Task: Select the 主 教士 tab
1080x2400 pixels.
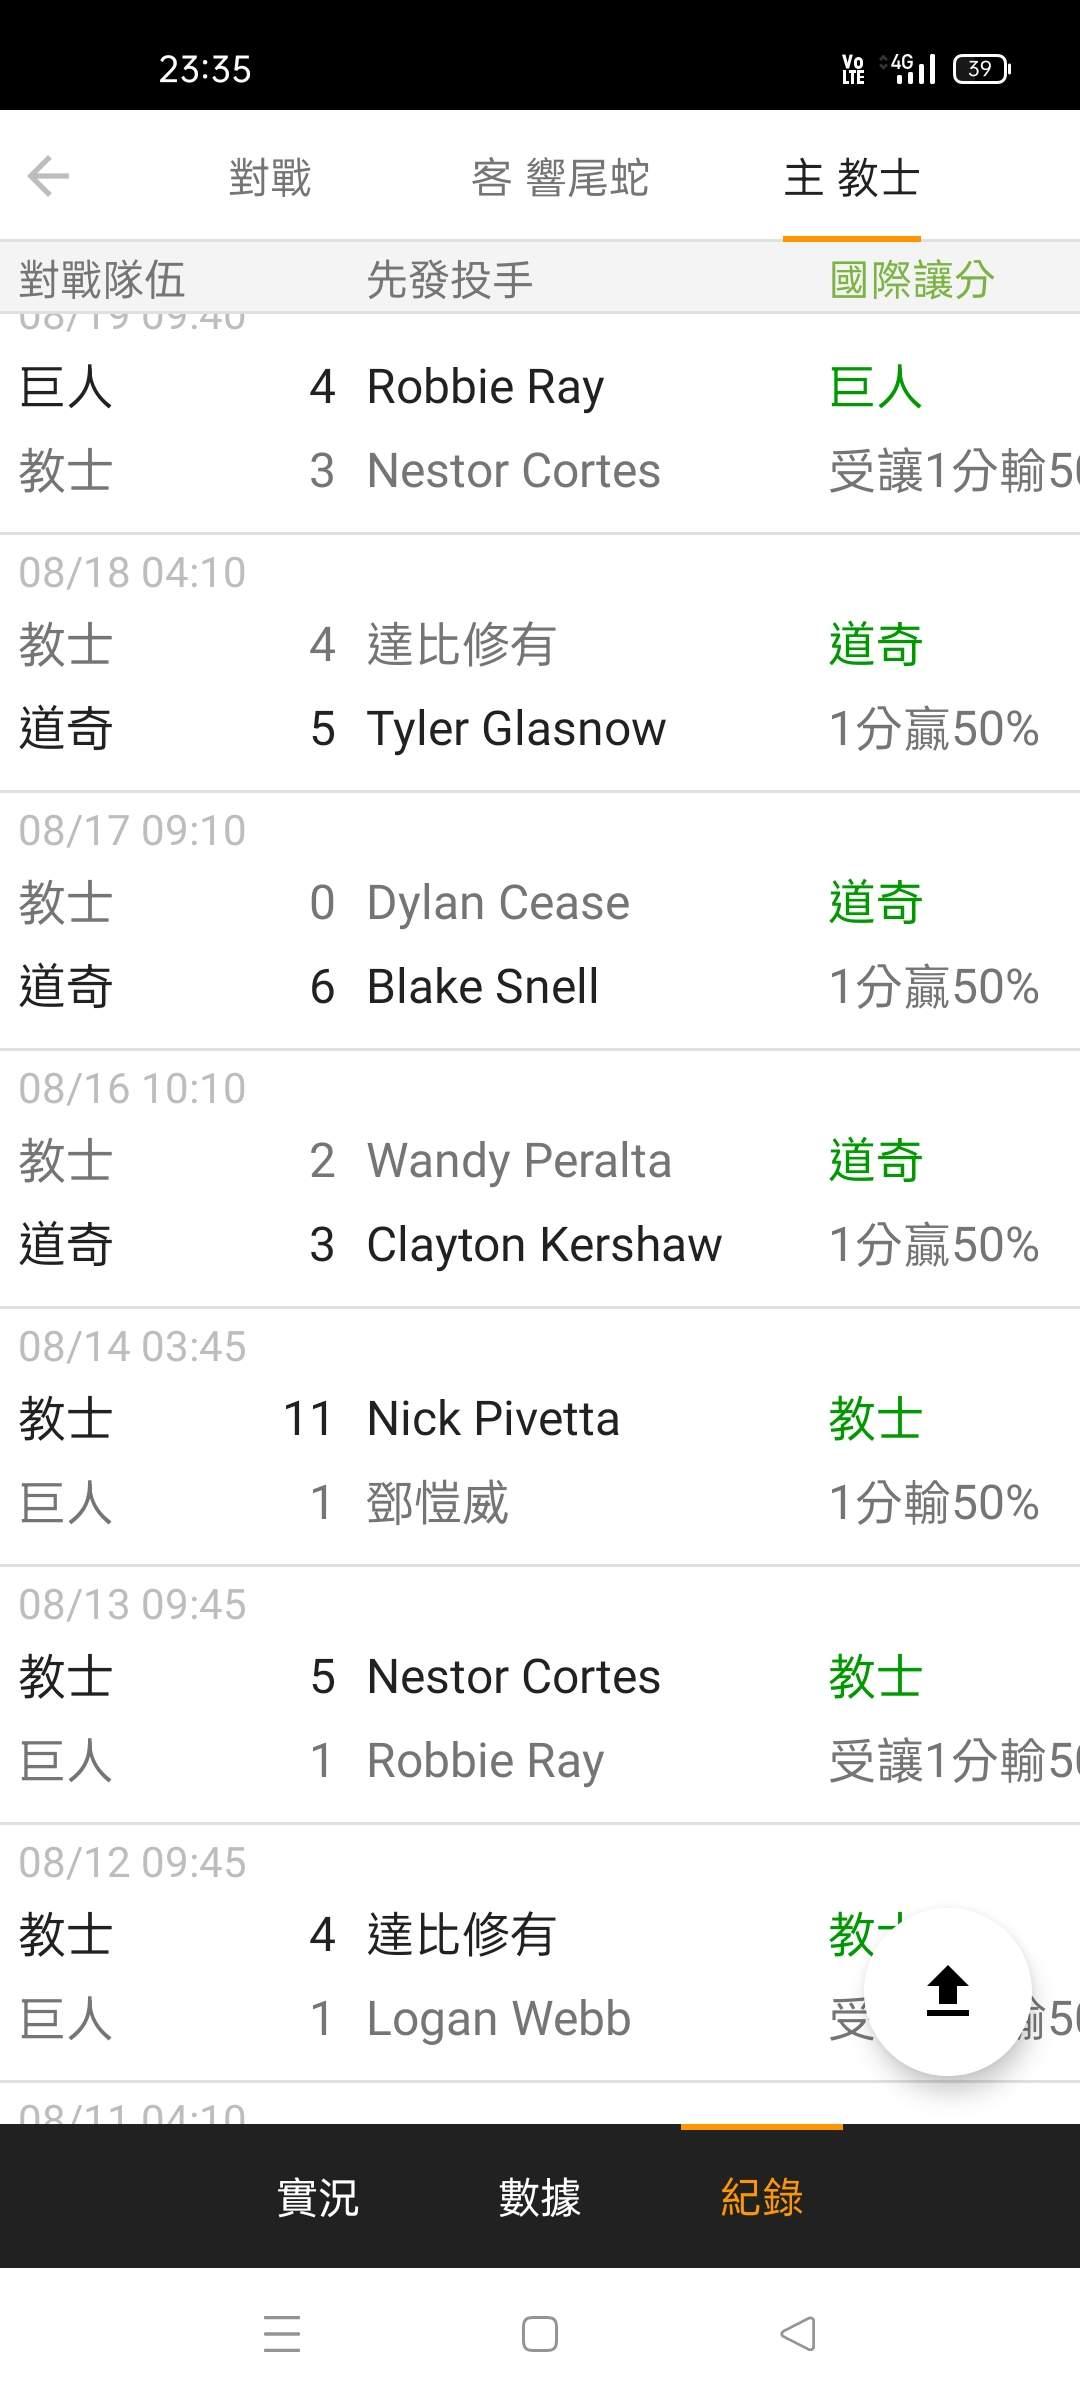Action: click(851, 178)
